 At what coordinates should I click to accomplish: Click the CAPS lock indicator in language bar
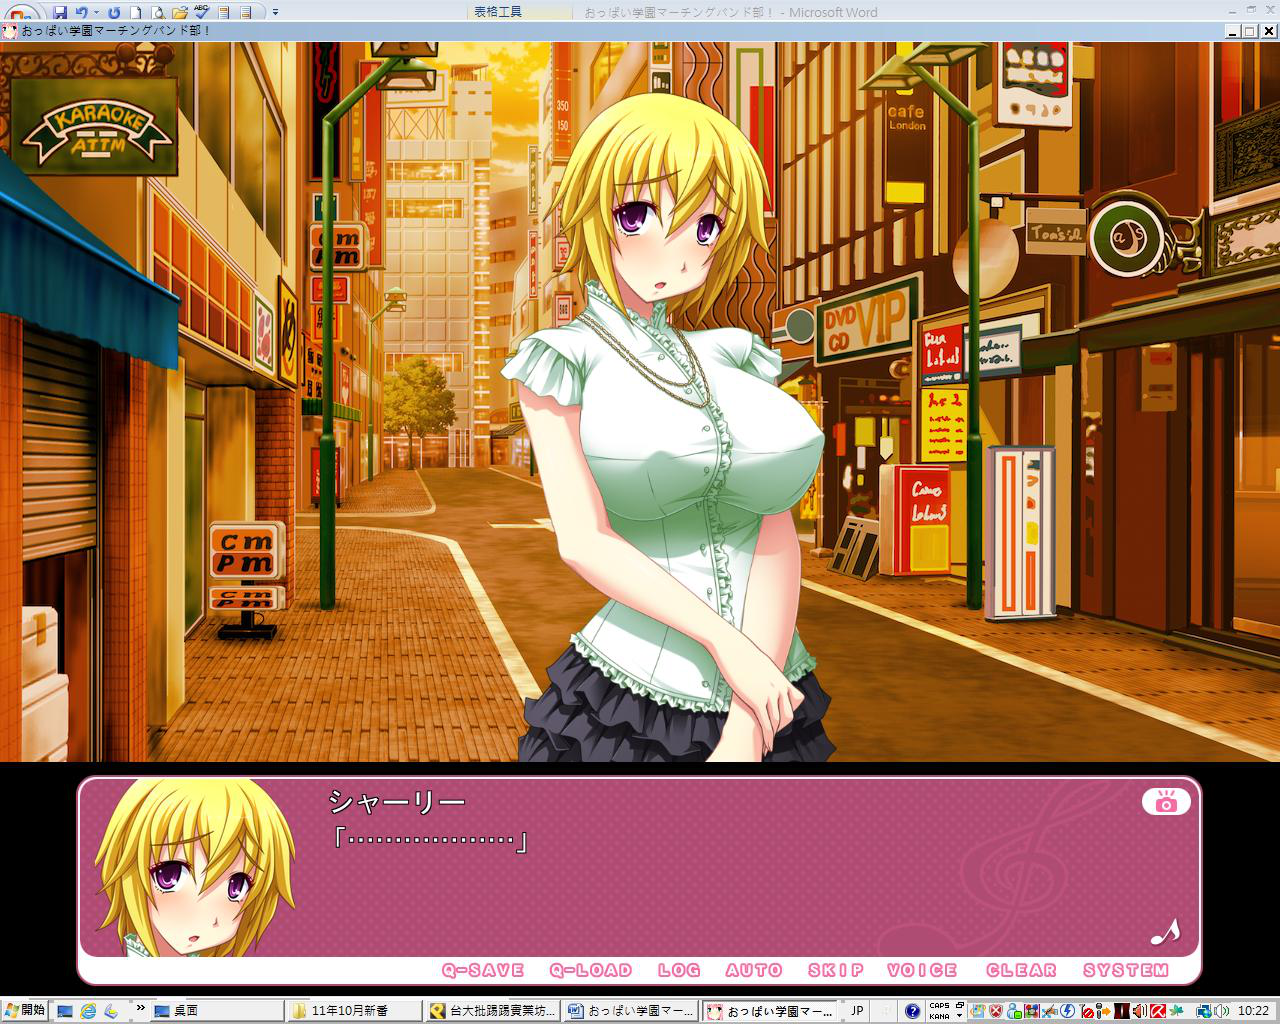(939, 1006)
